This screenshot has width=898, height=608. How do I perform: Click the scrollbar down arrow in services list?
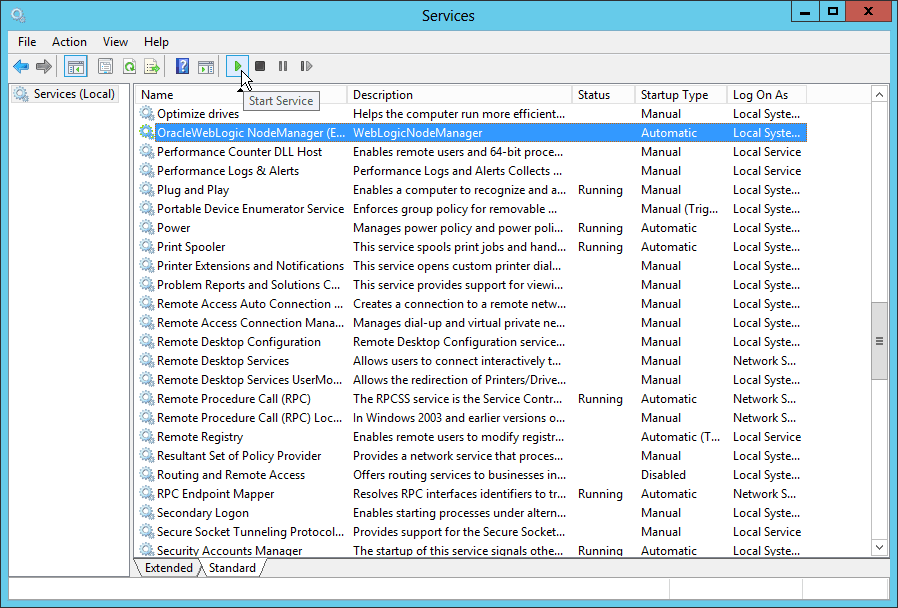[x=880, y=547]
